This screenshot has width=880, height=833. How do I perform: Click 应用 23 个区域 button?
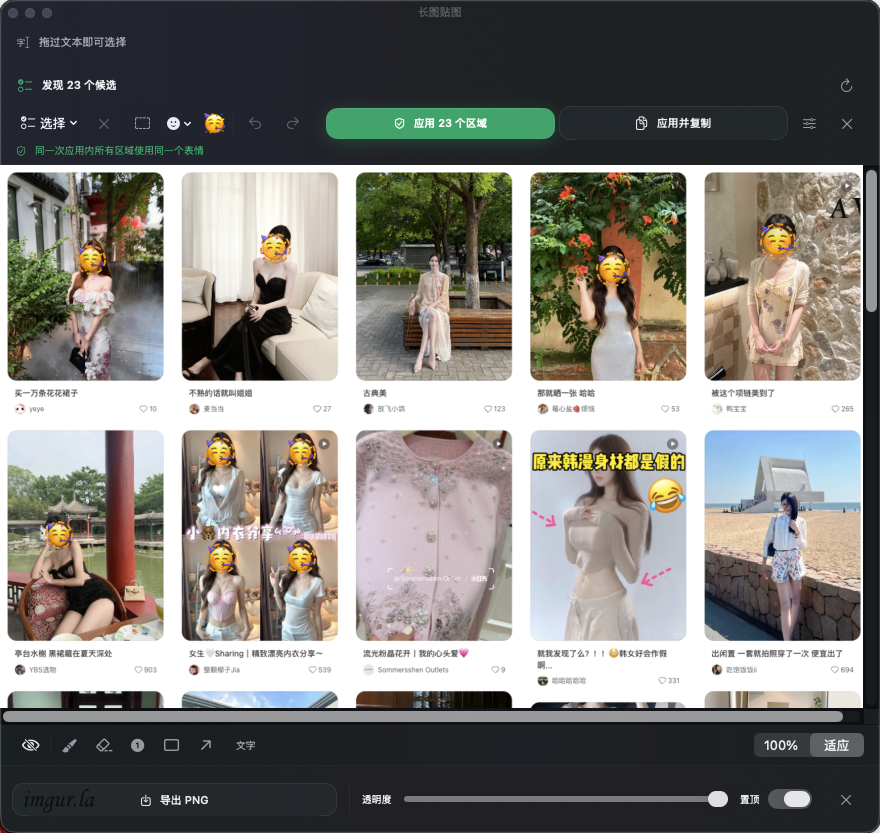click(x=441, y=123)
